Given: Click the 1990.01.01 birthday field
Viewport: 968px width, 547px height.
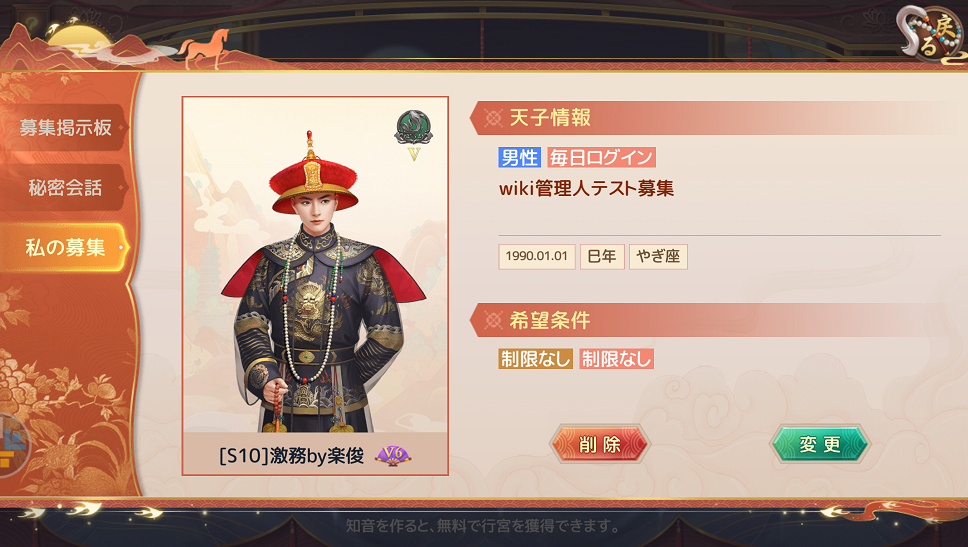Looking at the screenshot, I should (x=536, y=256).
